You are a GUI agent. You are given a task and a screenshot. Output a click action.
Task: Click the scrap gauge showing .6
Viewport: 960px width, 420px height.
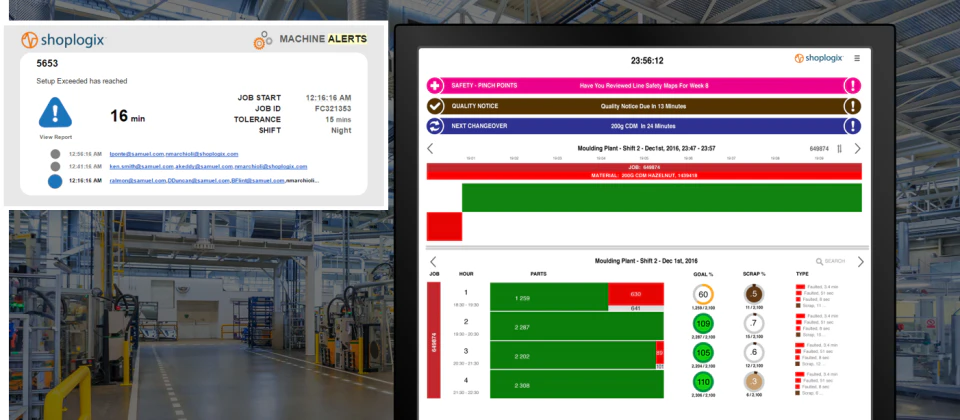pyautogui.click(x=754, y=353)
